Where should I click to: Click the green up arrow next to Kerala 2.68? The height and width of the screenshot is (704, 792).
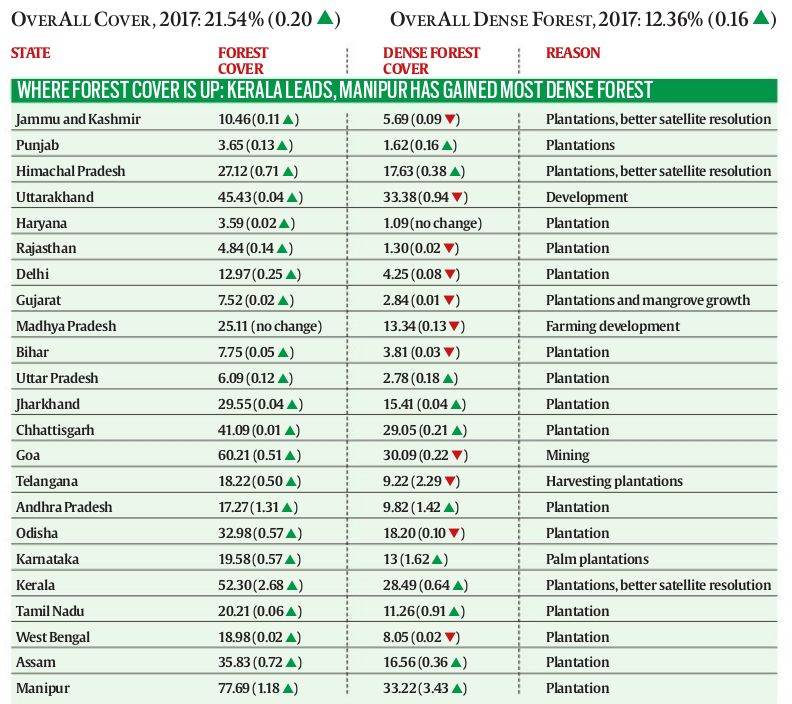point(292,585)
